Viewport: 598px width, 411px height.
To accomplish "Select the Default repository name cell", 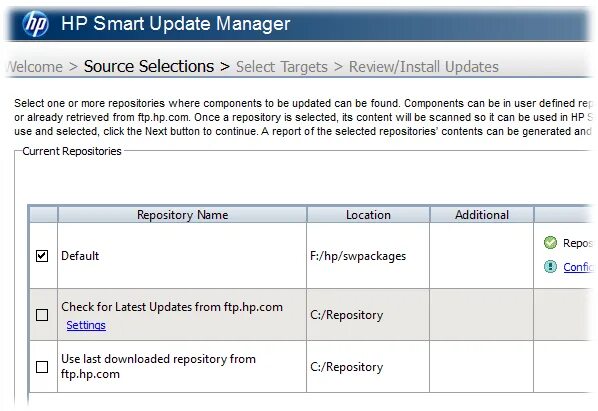I will 182,256.
